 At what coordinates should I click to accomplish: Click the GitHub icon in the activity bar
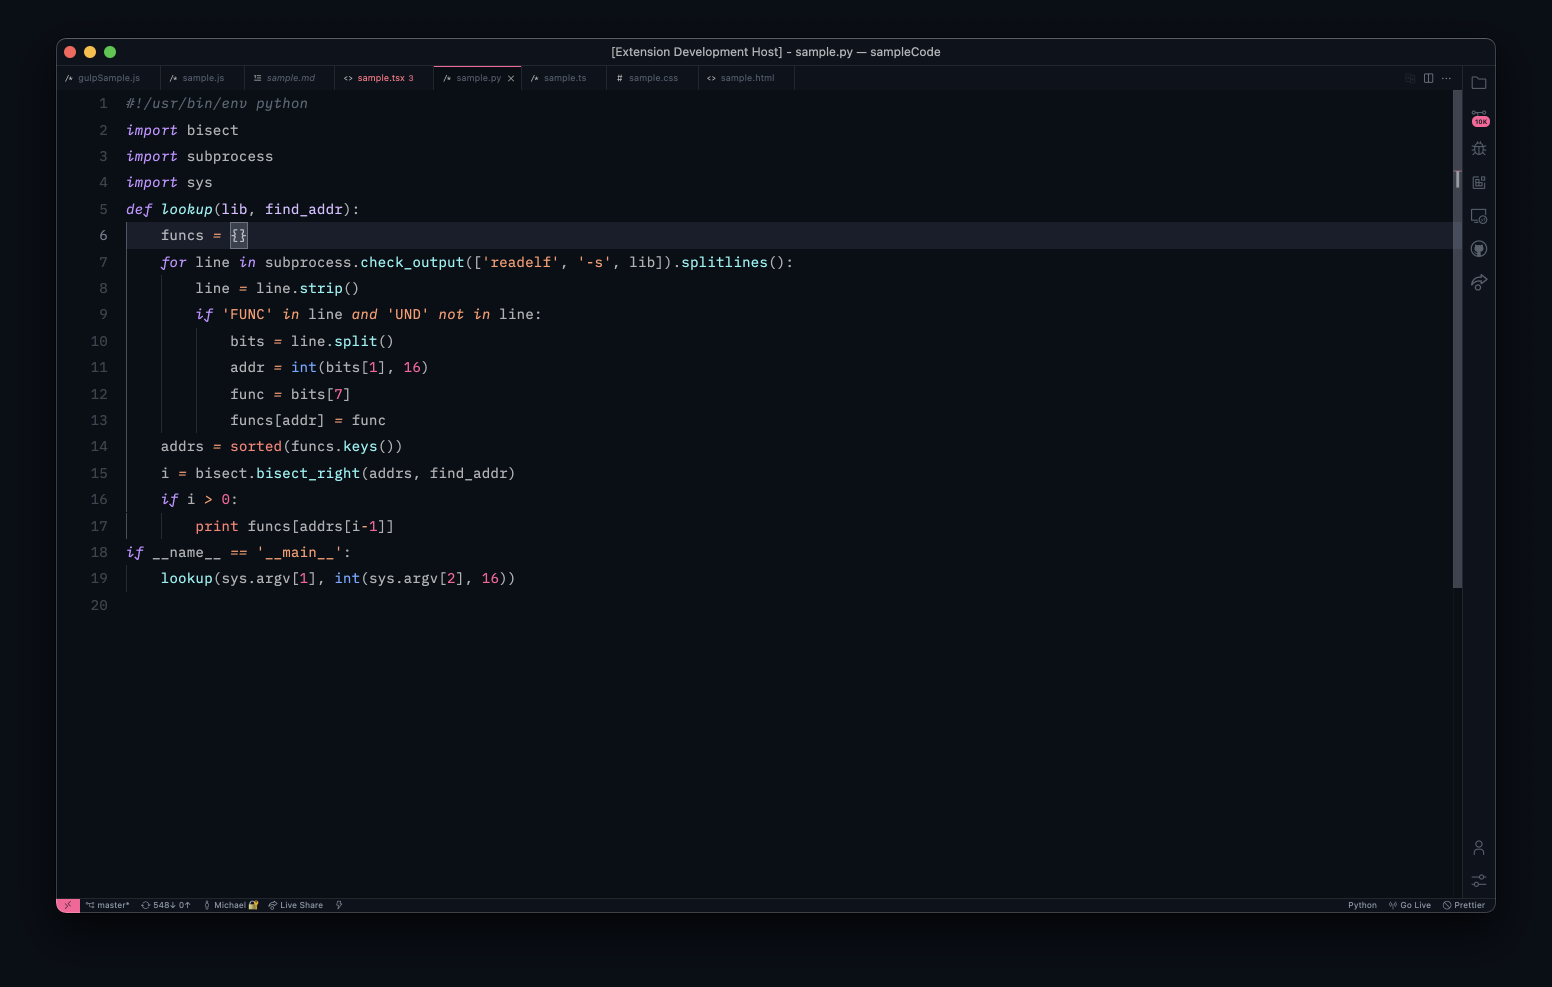(1479, 249)
